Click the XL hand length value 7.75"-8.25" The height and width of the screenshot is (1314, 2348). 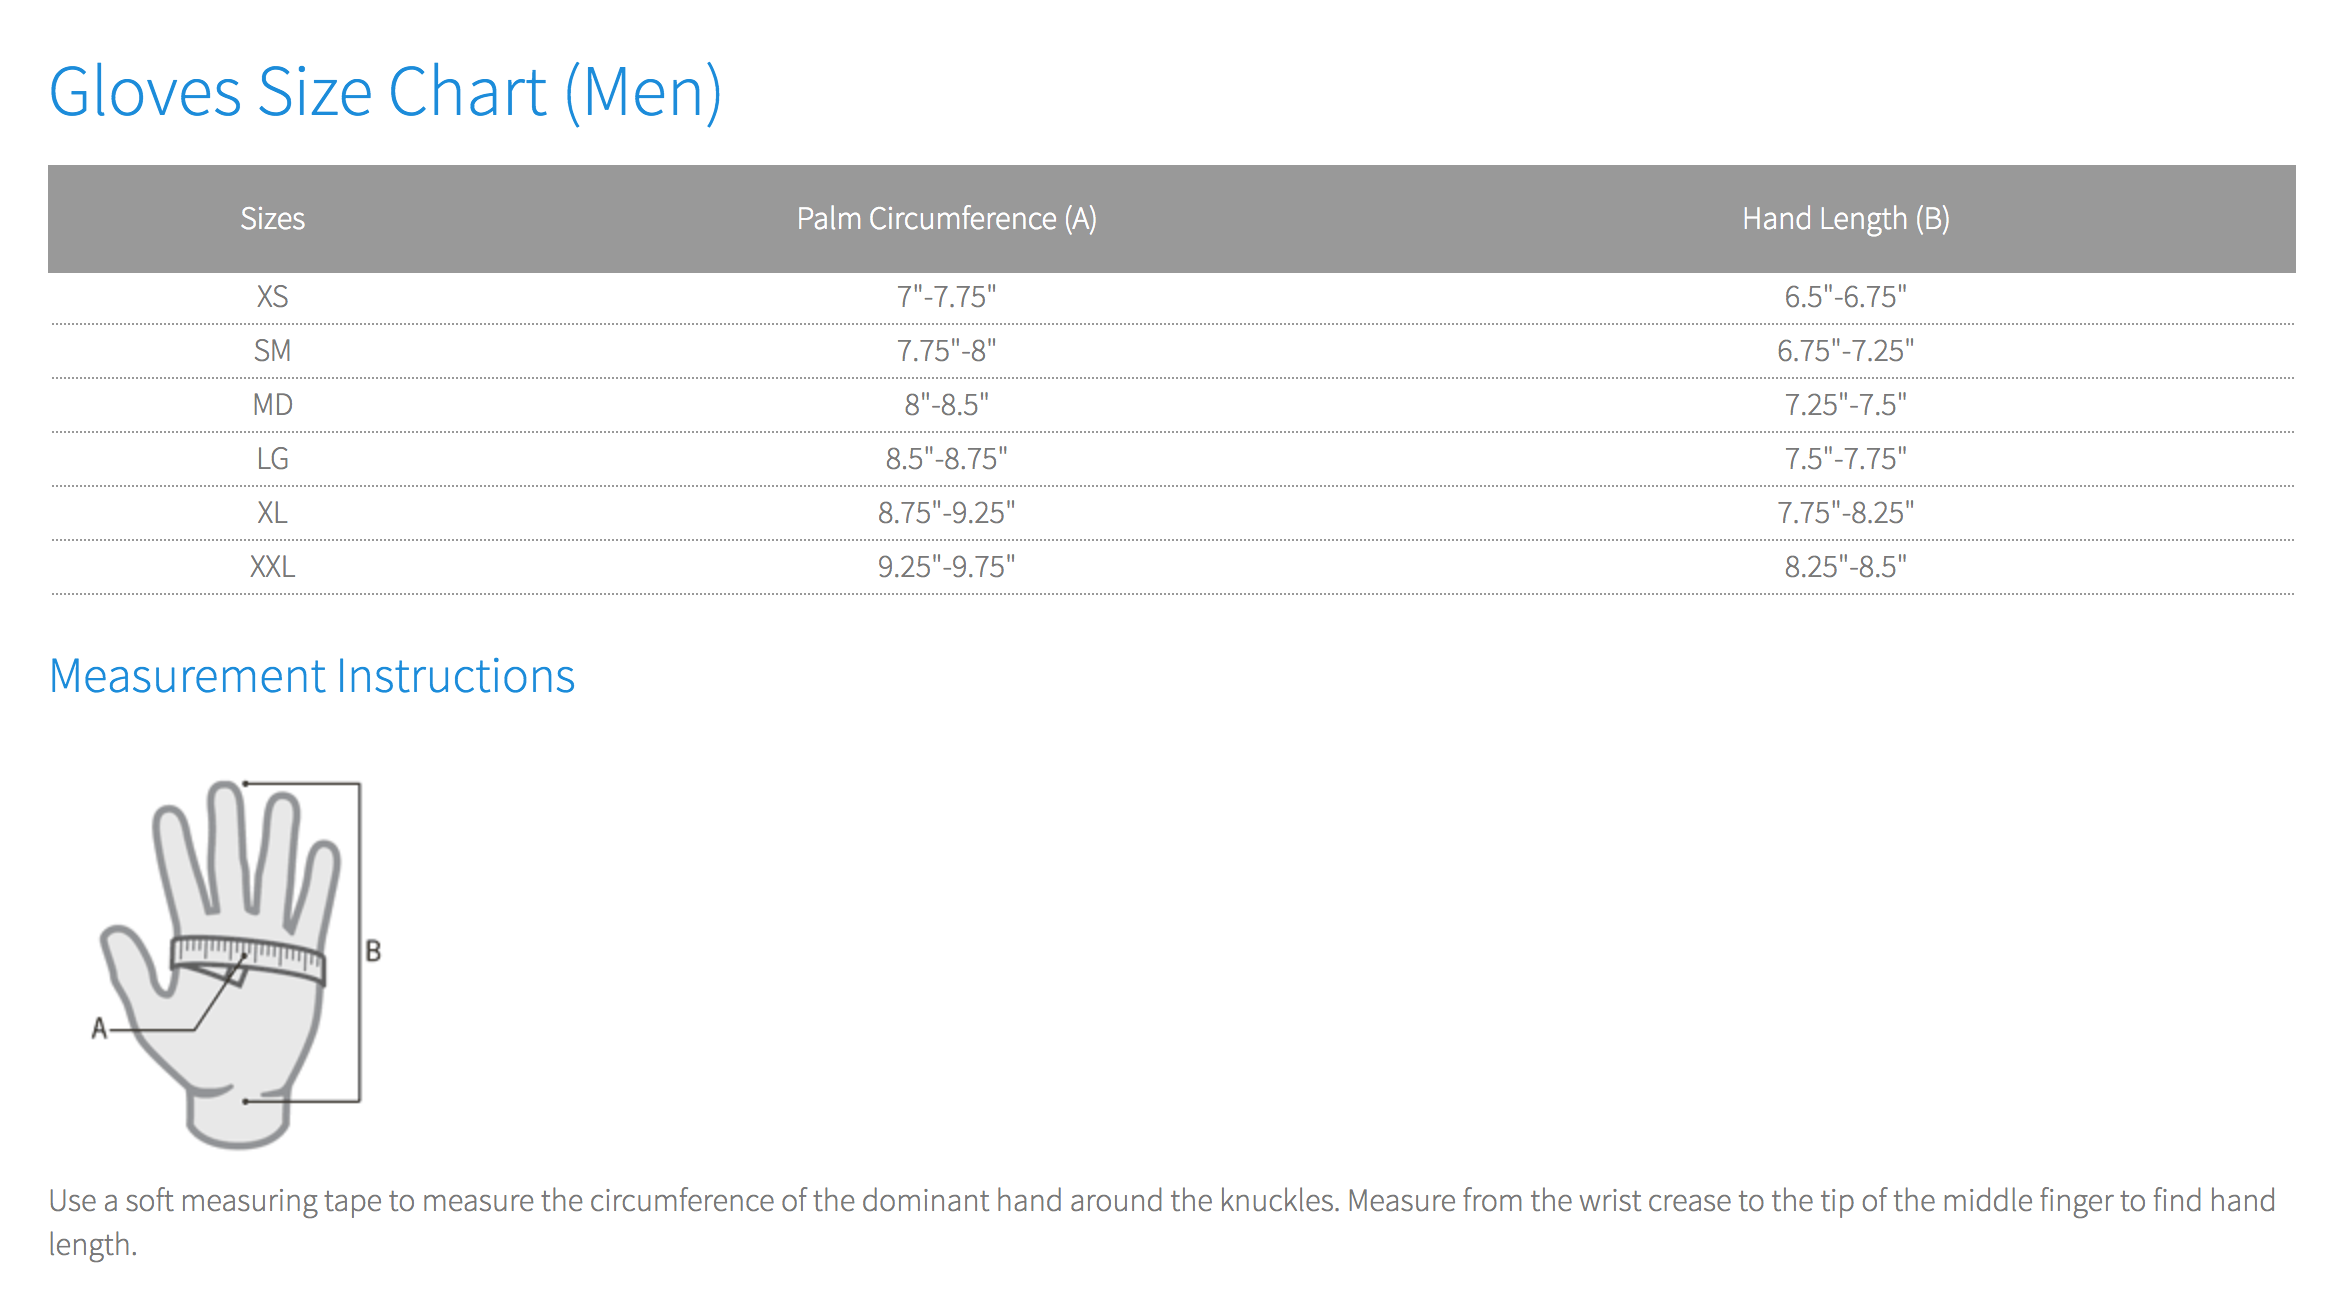click(x=1845, y=513)
